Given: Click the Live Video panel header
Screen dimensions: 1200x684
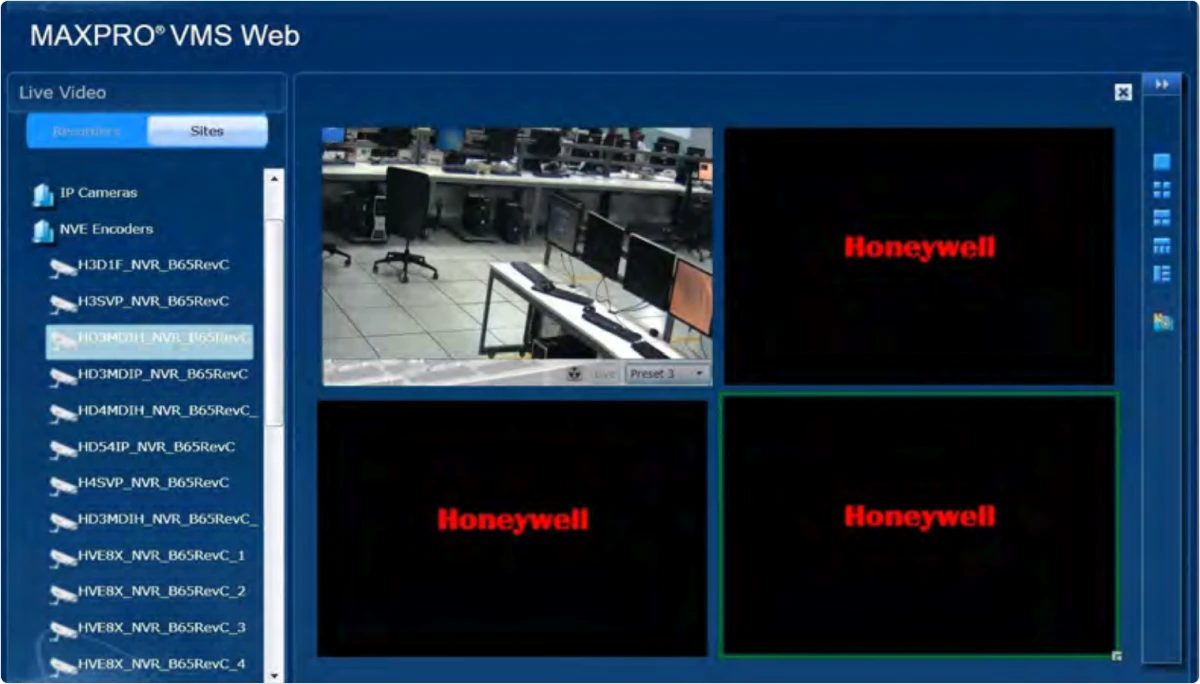Looking at the screenshot, I should tap(146, 93).
